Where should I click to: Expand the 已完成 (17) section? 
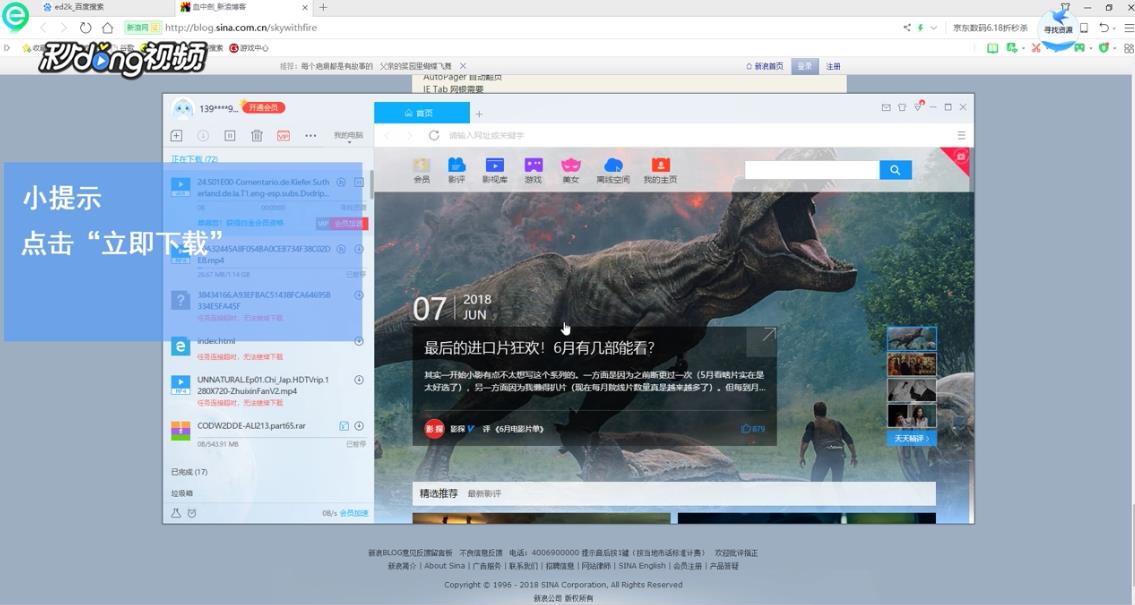[189, 472]
